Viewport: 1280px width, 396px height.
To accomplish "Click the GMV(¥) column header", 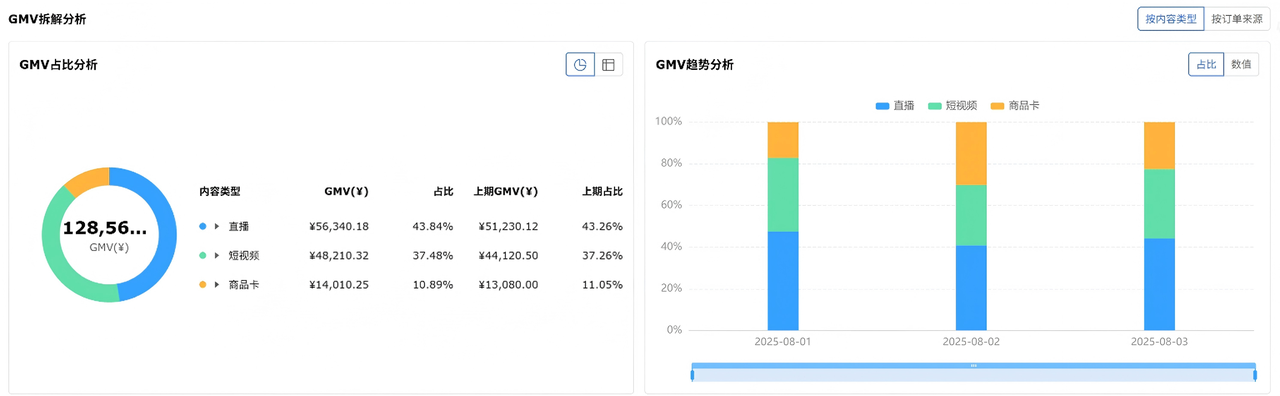I will click(x=346, y=191).
